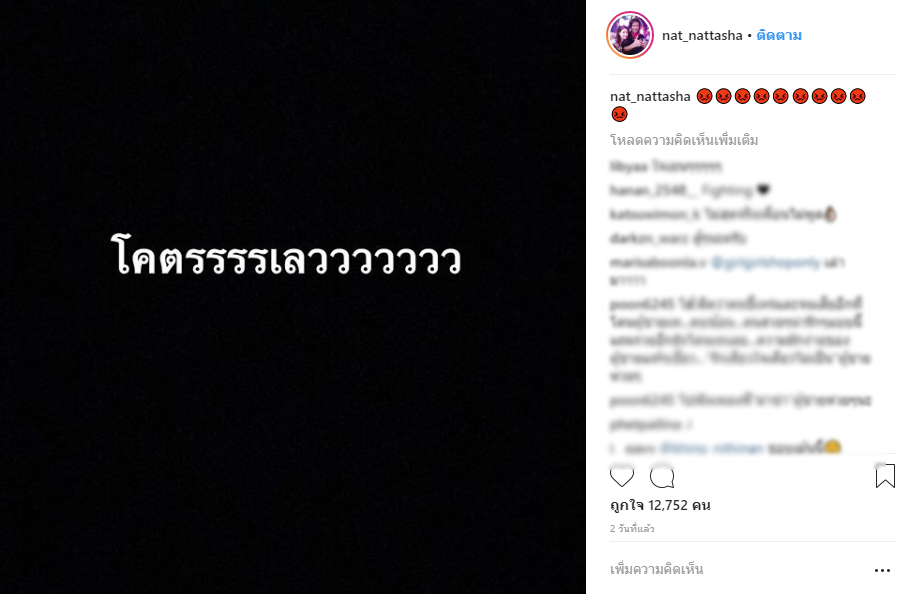The image size is (899, 594).
Task: Open nat_nattasha username in the header
Action: (x=702, y=36)
